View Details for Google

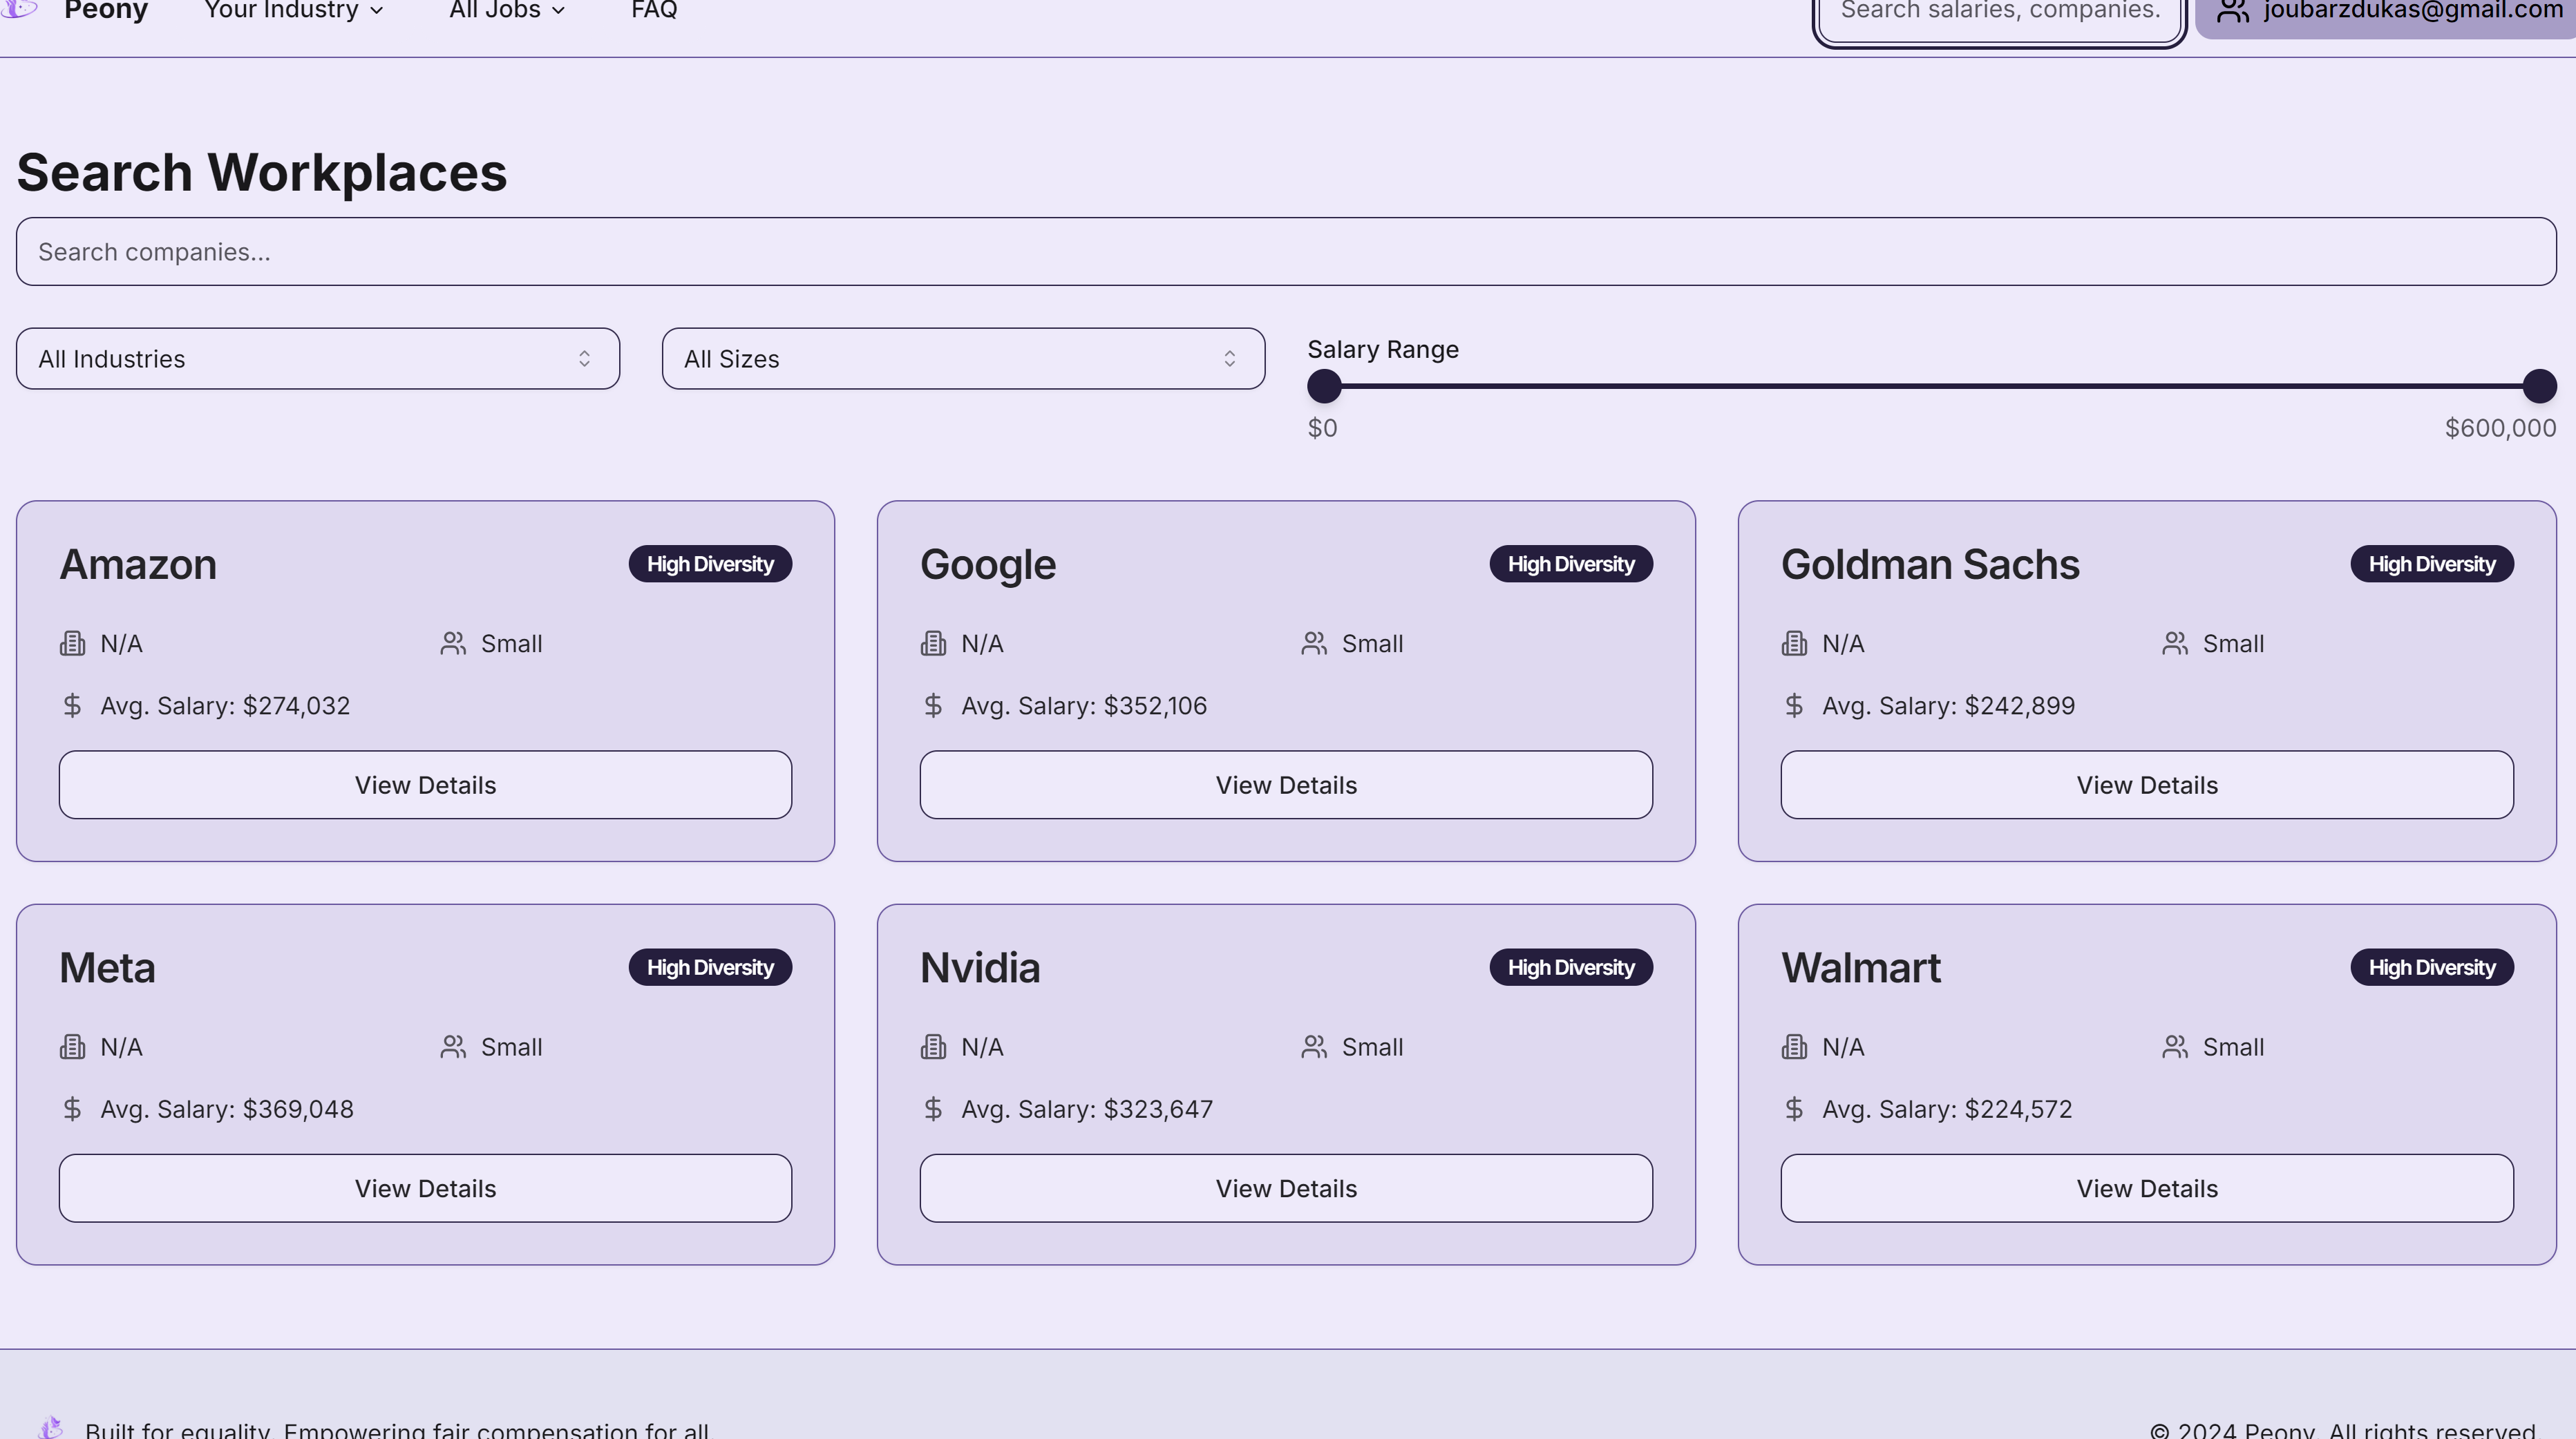[x=1286, y=785]
